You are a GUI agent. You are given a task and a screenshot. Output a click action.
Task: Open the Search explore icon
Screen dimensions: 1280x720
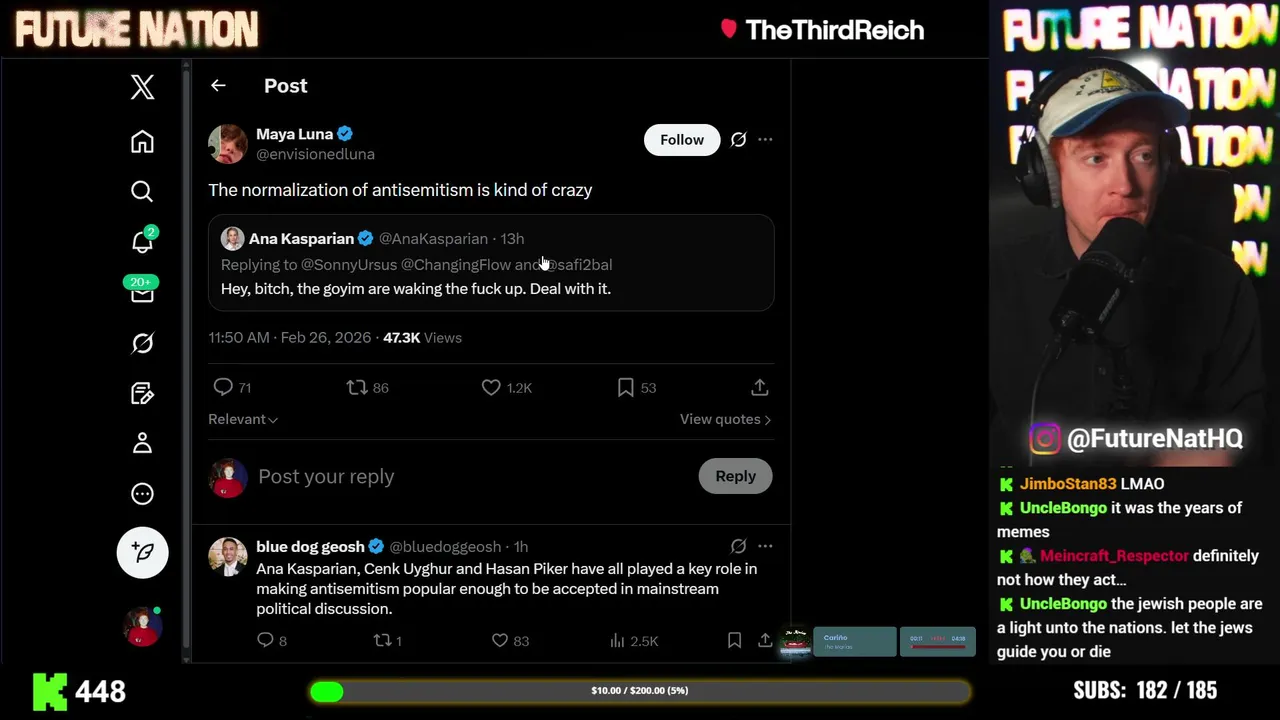tap(142, 191)
